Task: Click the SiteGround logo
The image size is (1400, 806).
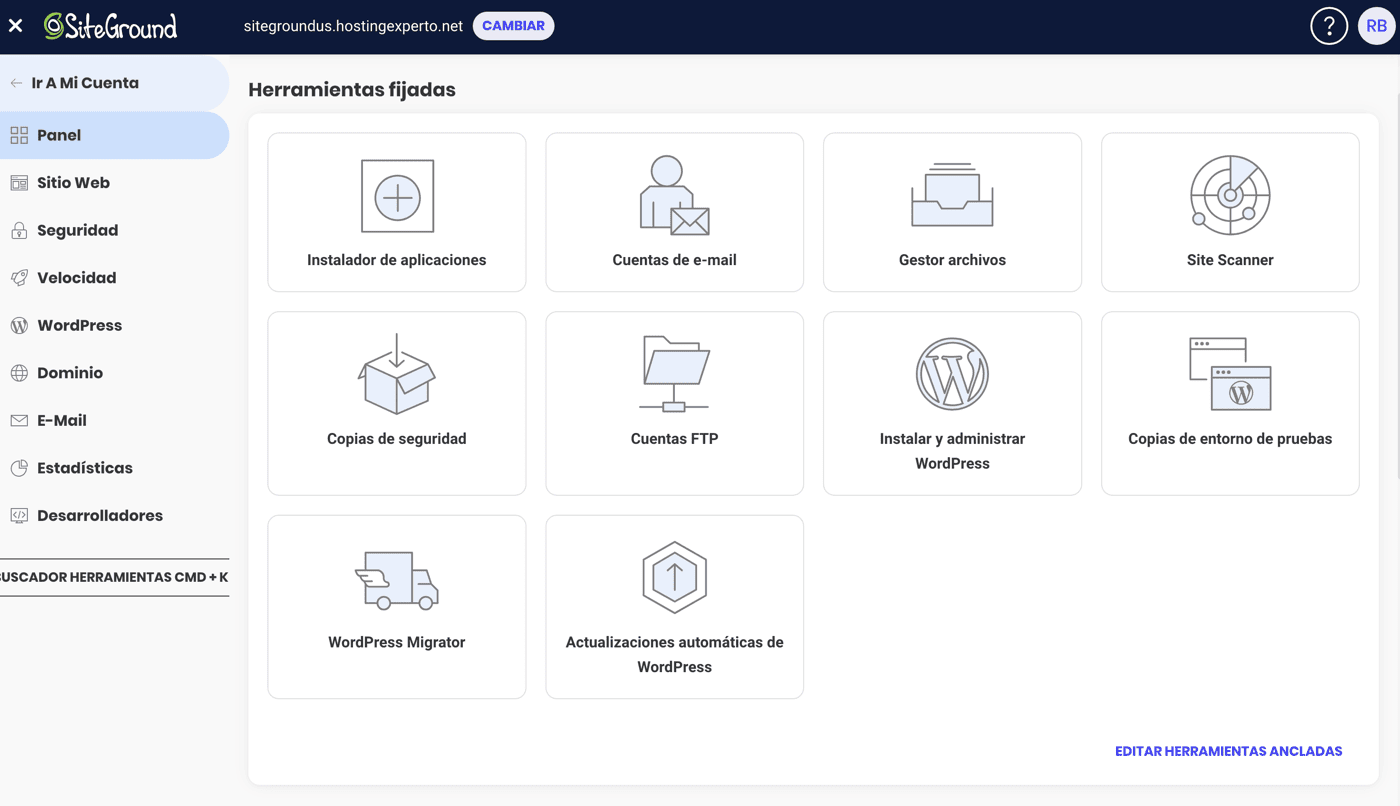Action: pyautogui.click(x=111, y=26)
